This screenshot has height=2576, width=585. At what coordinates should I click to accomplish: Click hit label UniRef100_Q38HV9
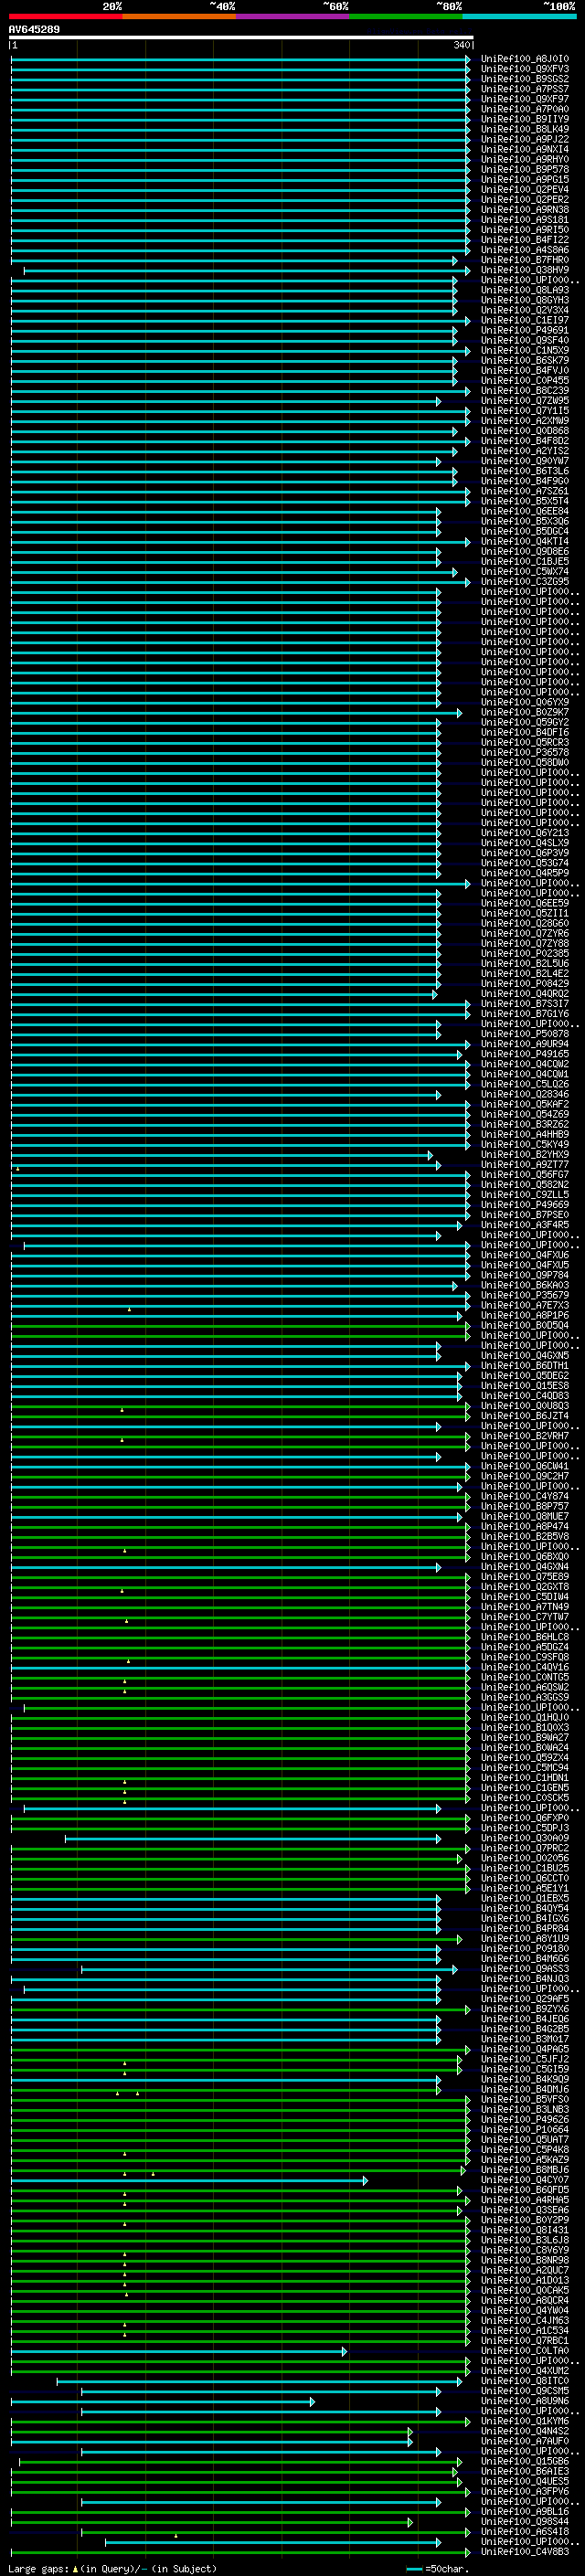coord(525,270)
